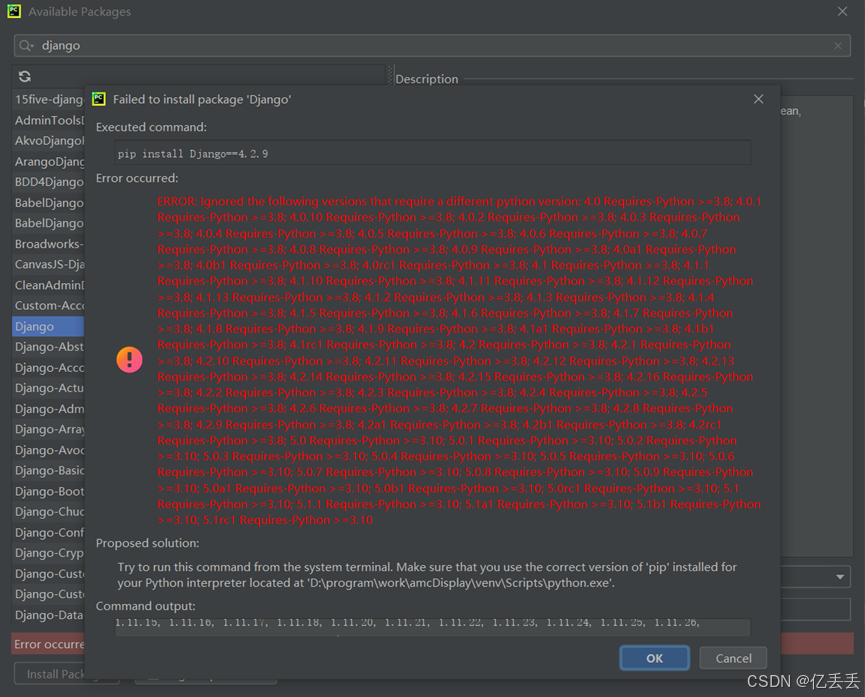Click the red warning exclamation icon
The height and width of the screenshot is (697, 865).
pos(130,360)
